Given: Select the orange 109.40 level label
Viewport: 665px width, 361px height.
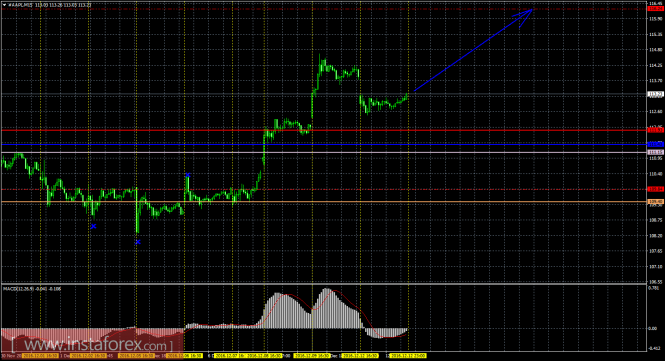Looking at the screenshot, I should click(655, 201).
